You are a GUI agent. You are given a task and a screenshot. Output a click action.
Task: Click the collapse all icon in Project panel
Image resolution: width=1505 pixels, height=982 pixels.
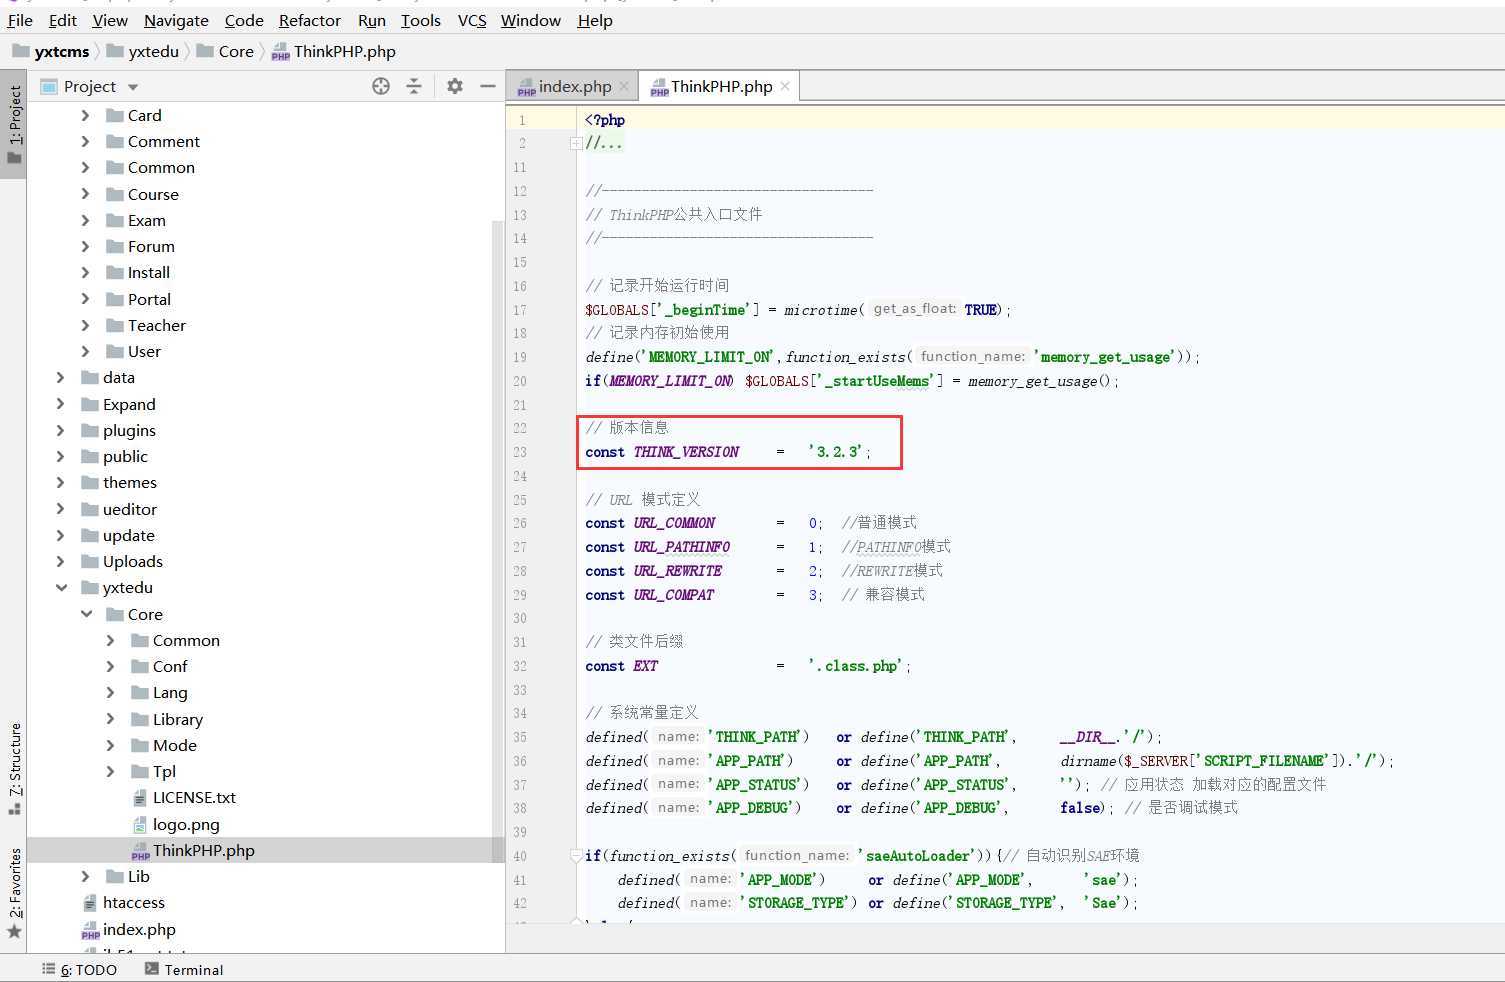point(414,86)
